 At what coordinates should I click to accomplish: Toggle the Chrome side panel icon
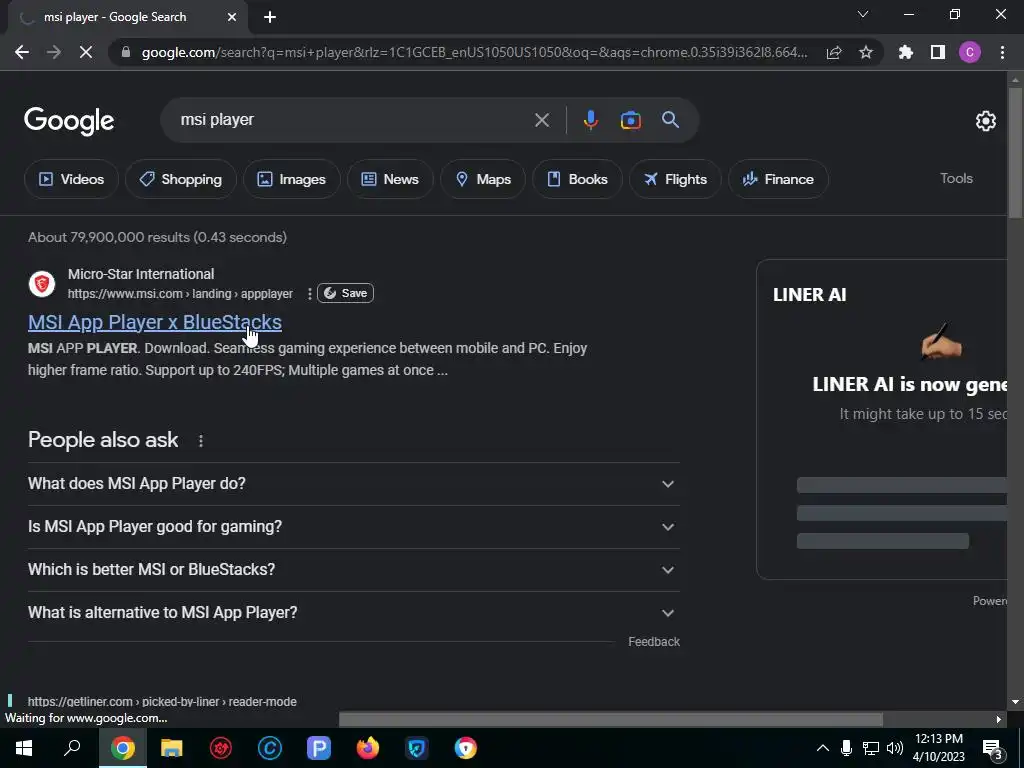[938, 52]
